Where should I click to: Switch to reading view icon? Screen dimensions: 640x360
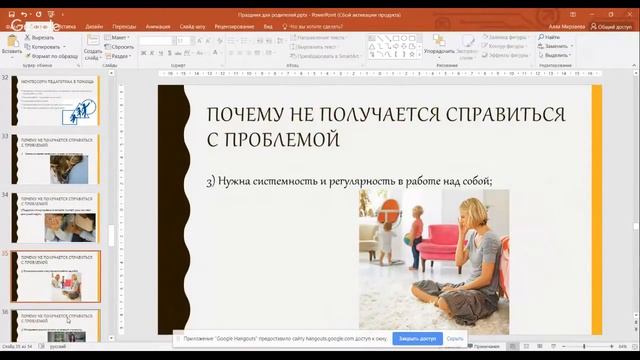(540, 346)
